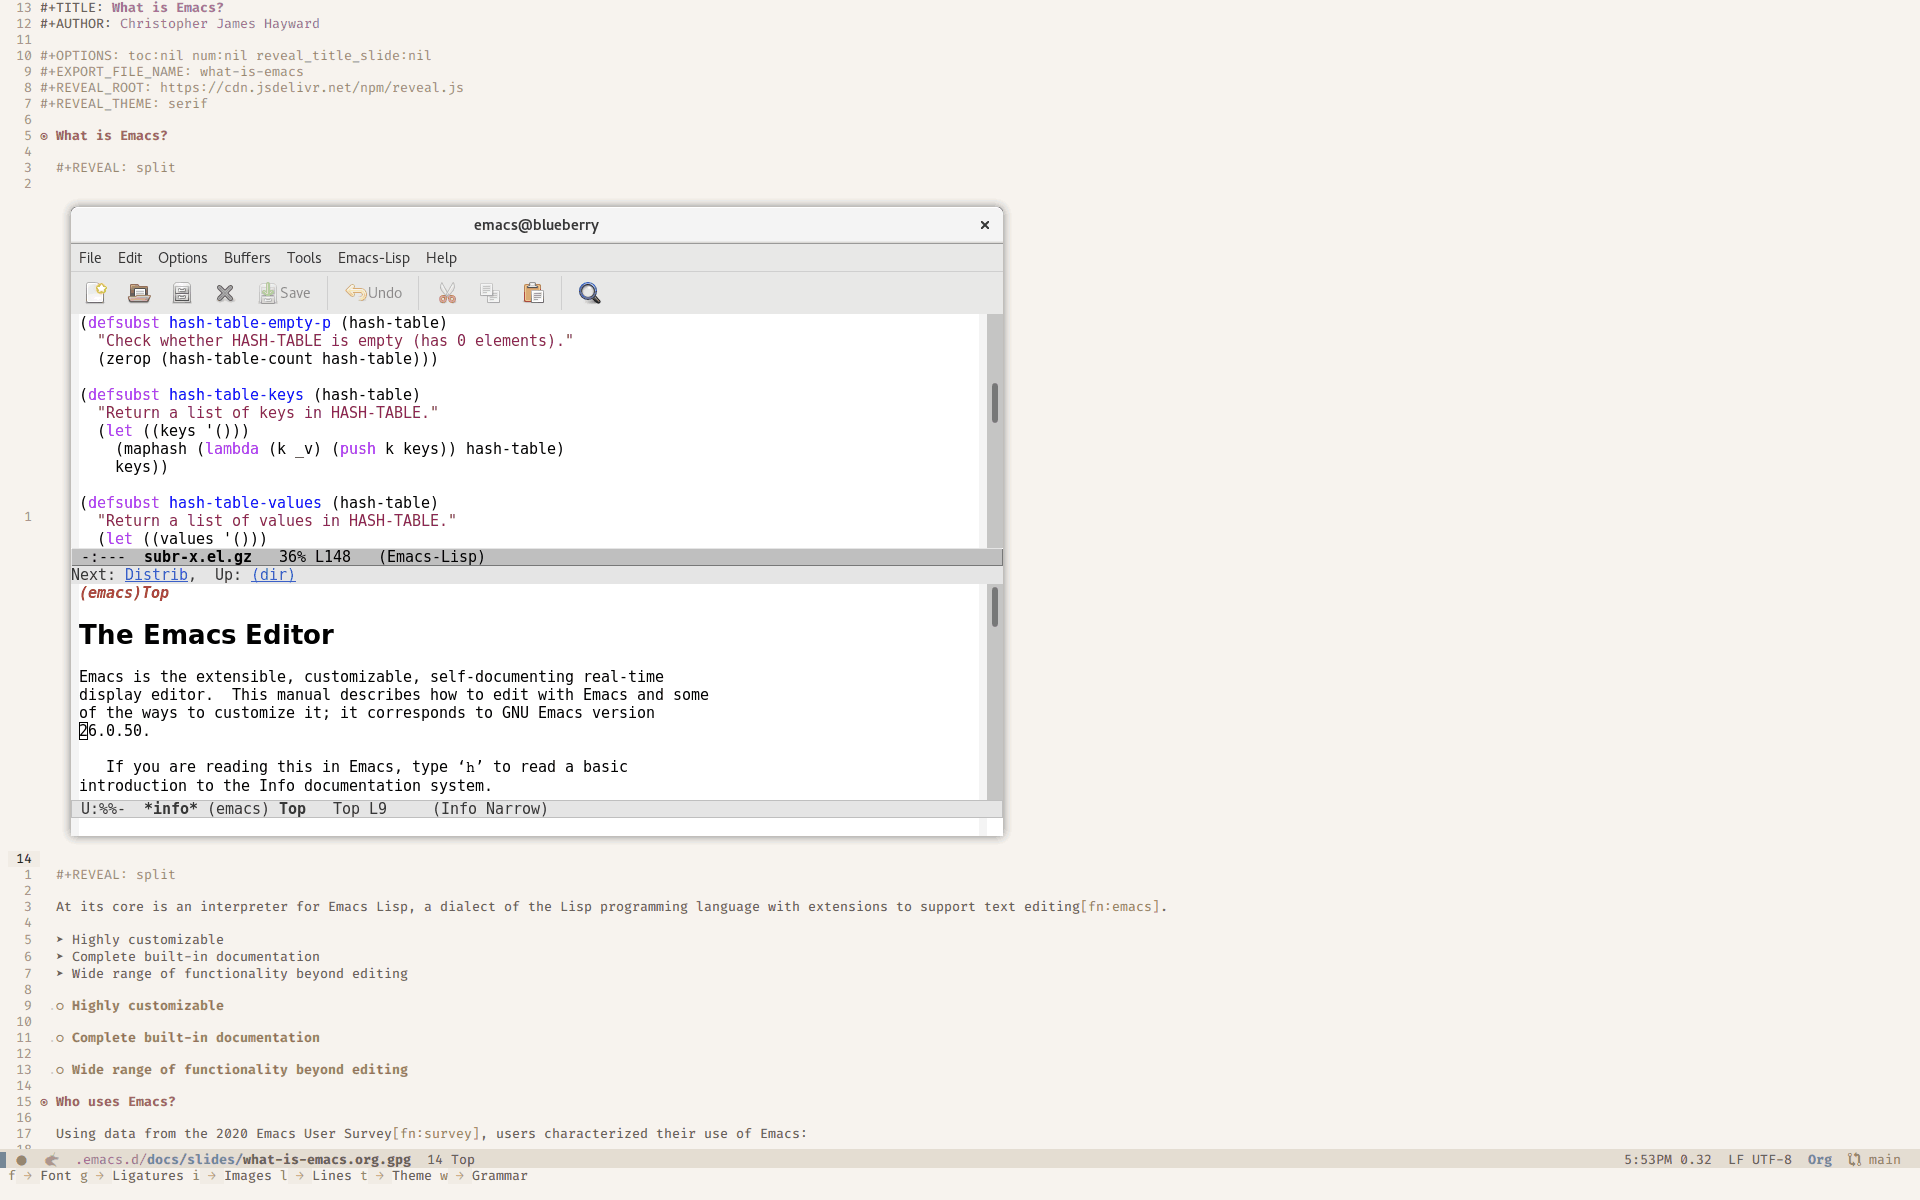Screen dimensions: 1920x1200
Task: Click the Edit menu
Action: 130,257
